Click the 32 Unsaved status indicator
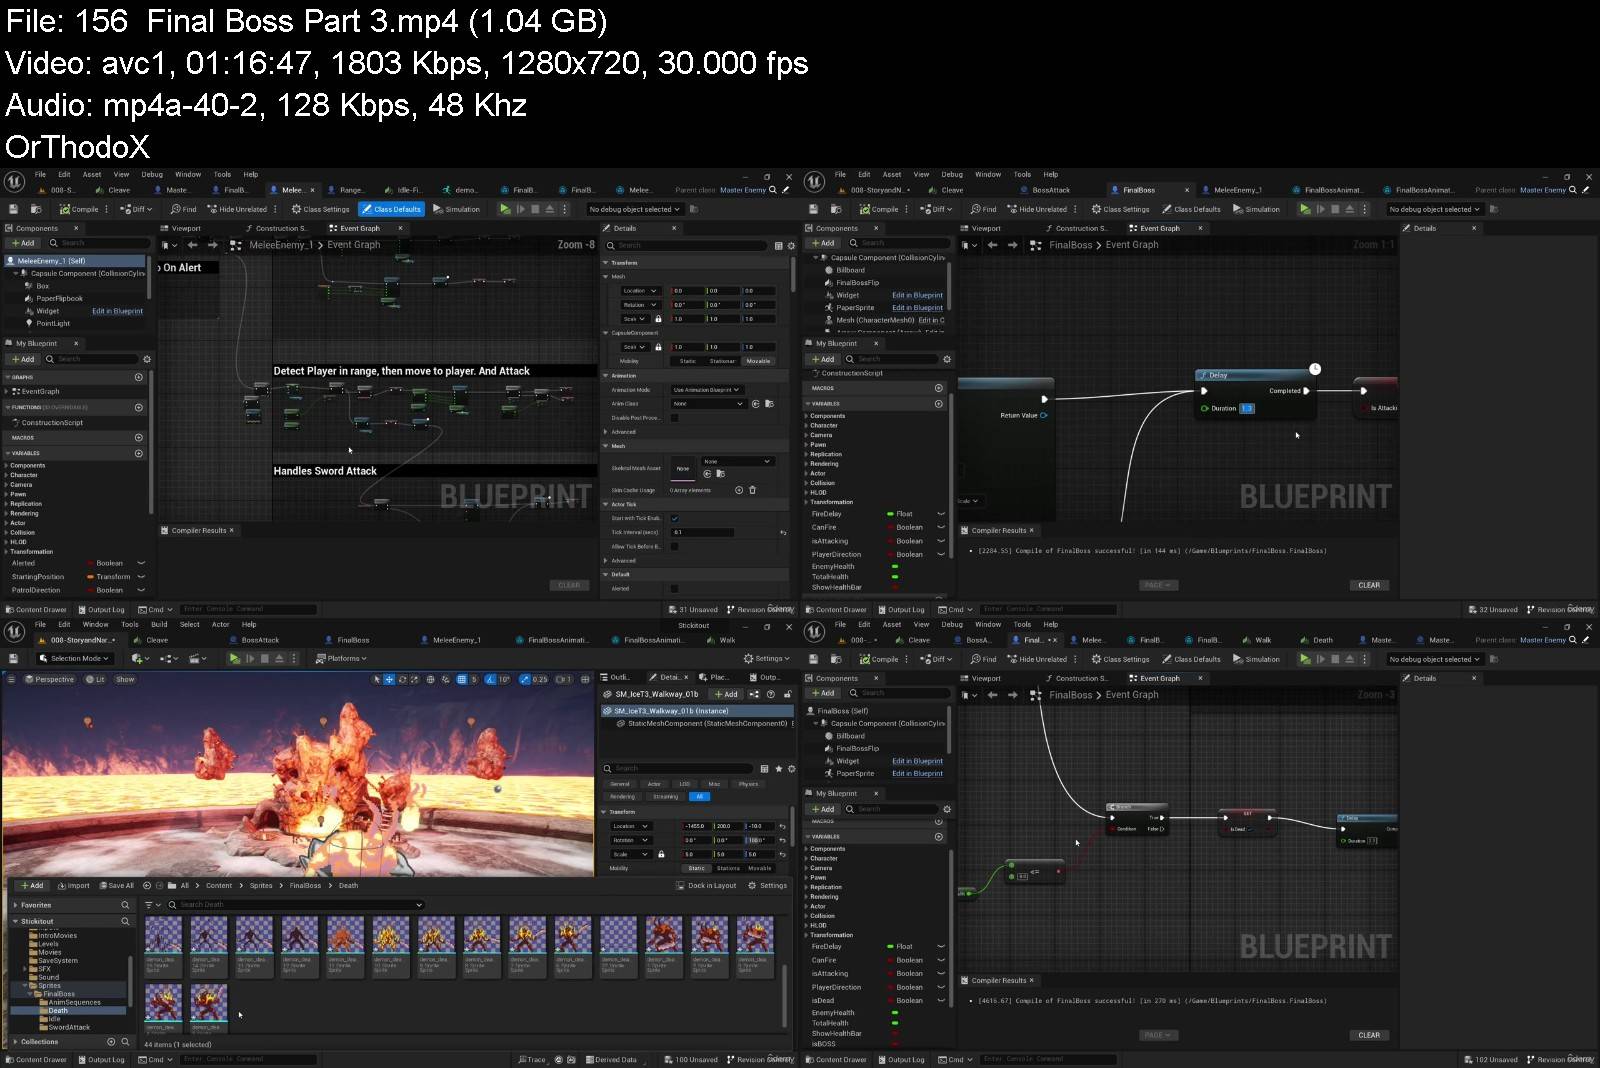The image size is (1600, 1068). (x=1493, y=609)
